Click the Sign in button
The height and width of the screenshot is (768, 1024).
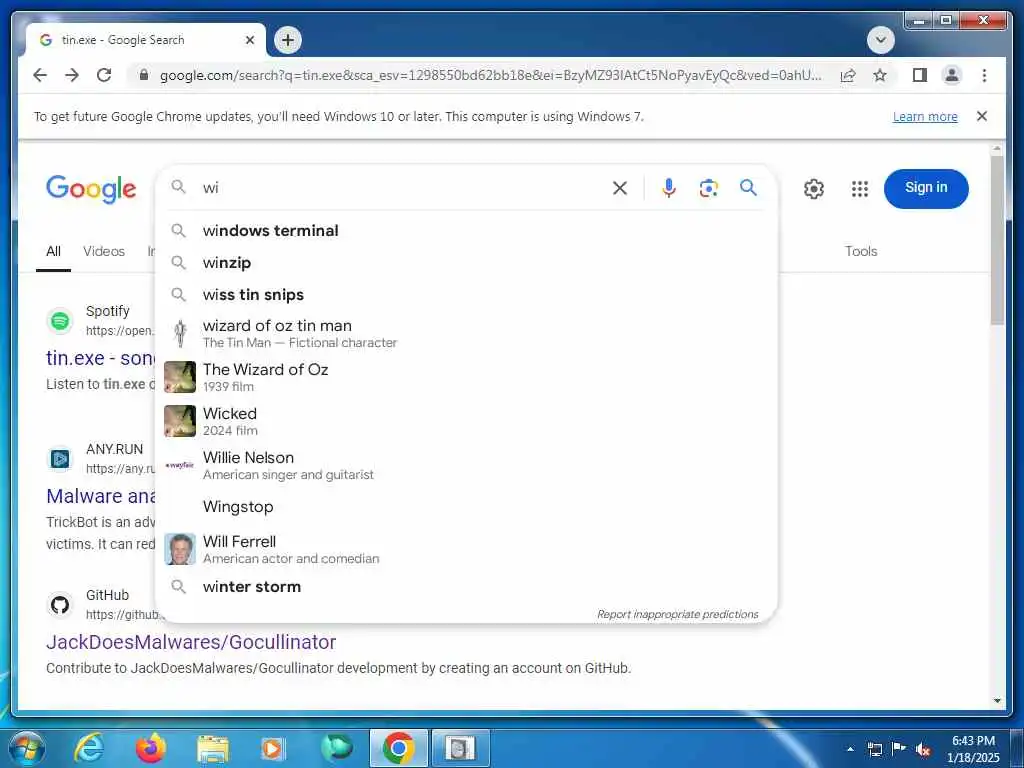tap(926, 189)
